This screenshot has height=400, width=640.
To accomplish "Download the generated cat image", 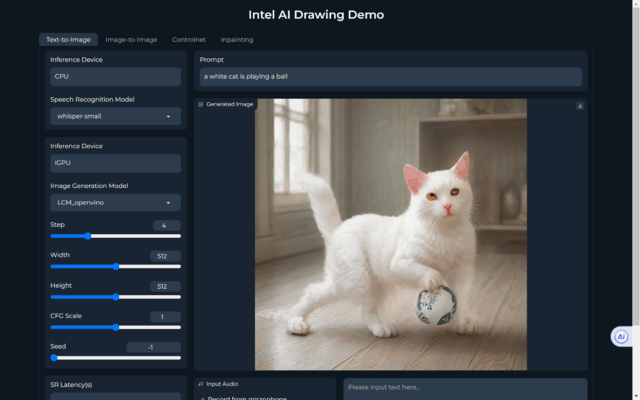I will click(x=580, y=106).
